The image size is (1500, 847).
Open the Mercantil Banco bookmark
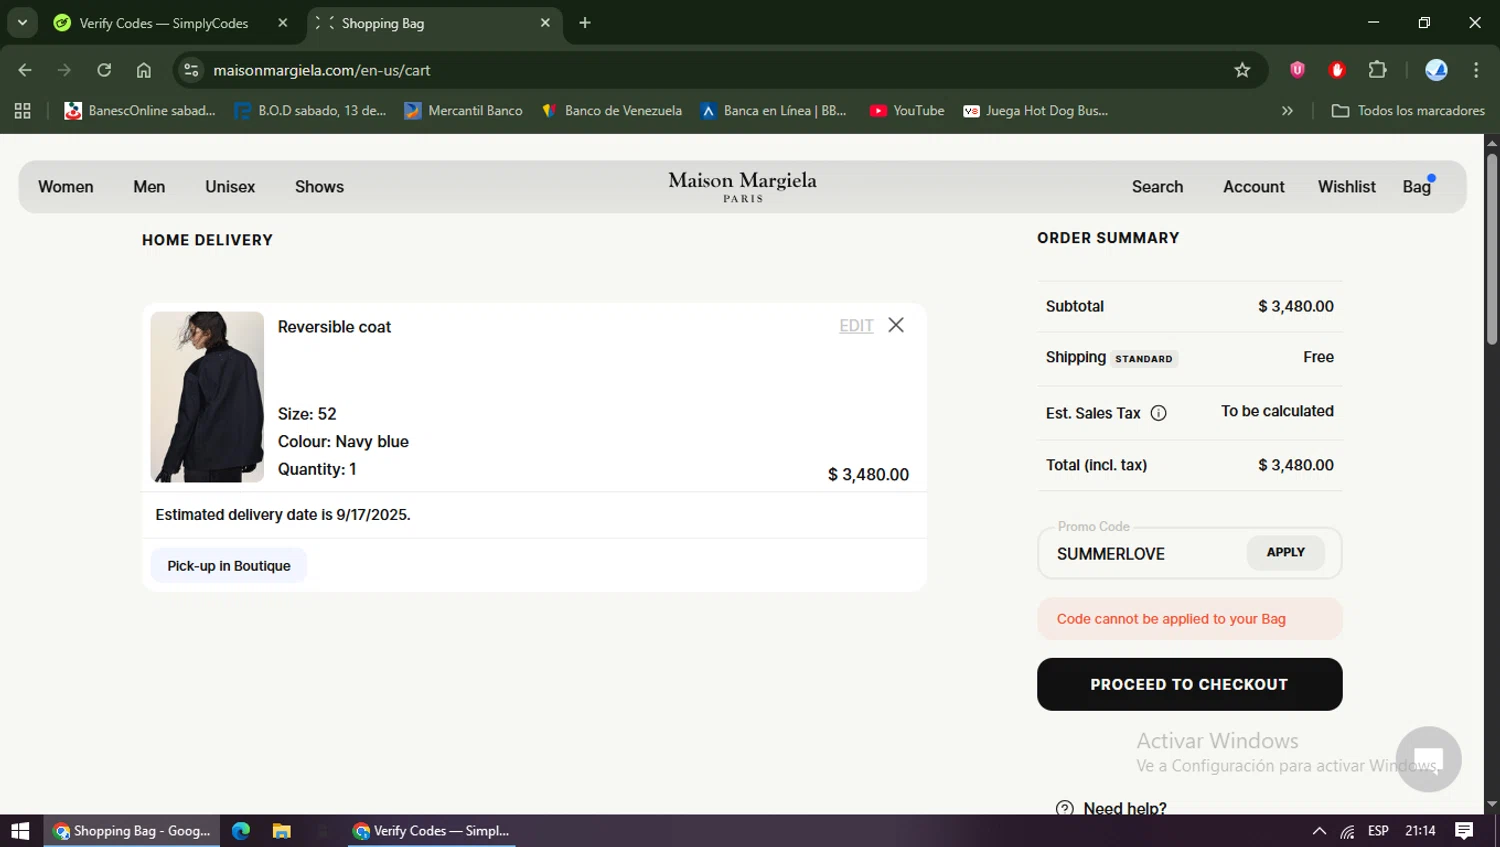[463, 111]
